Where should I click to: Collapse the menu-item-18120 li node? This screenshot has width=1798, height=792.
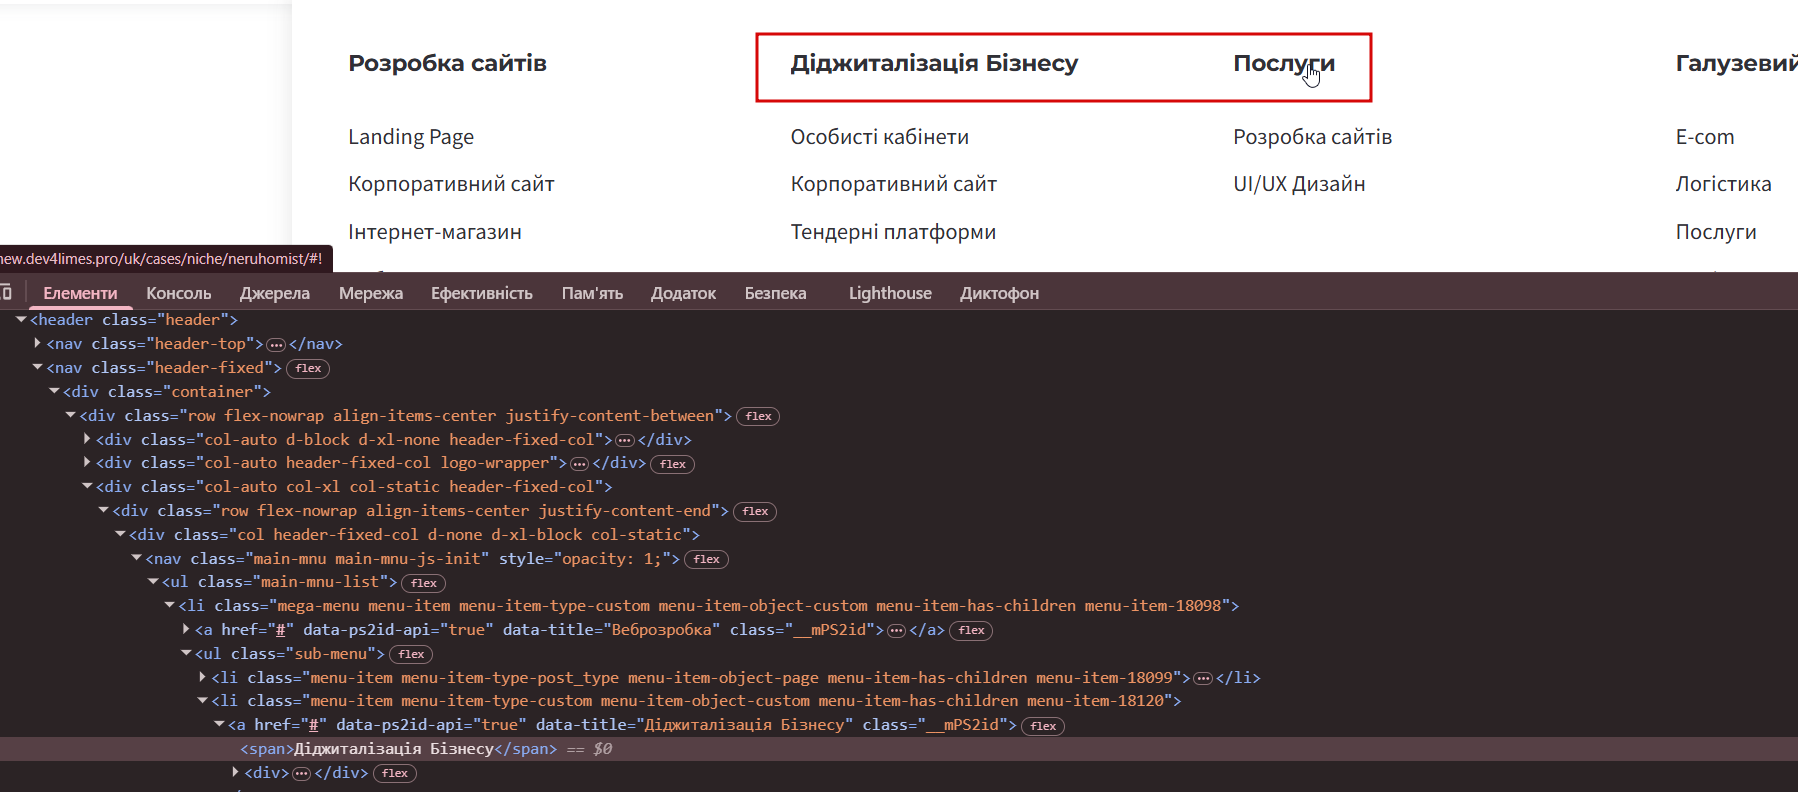tap(203, 701)
